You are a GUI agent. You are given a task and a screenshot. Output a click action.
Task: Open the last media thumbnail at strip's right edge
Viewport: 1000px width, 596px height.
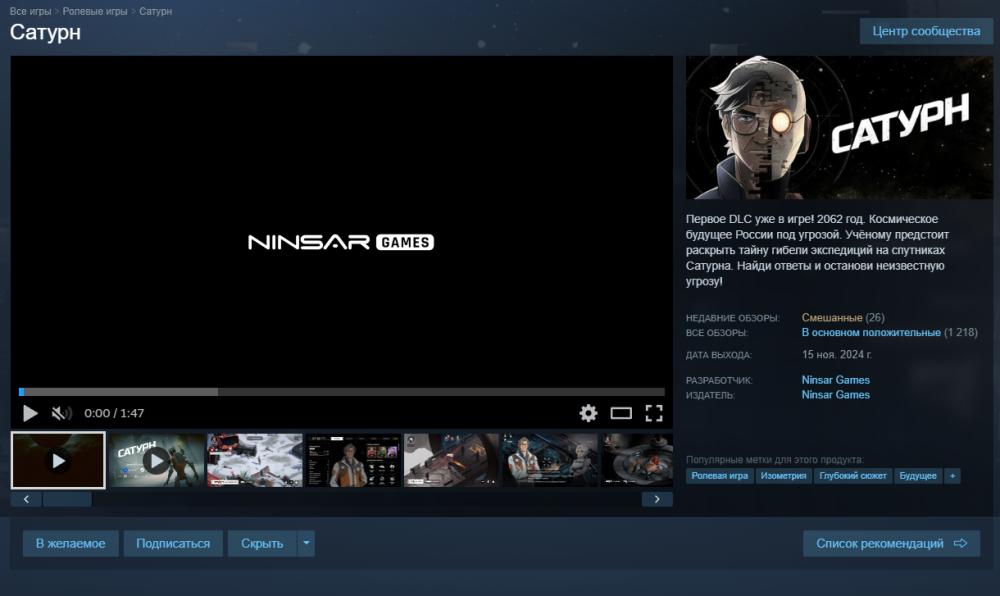point(637,460)
